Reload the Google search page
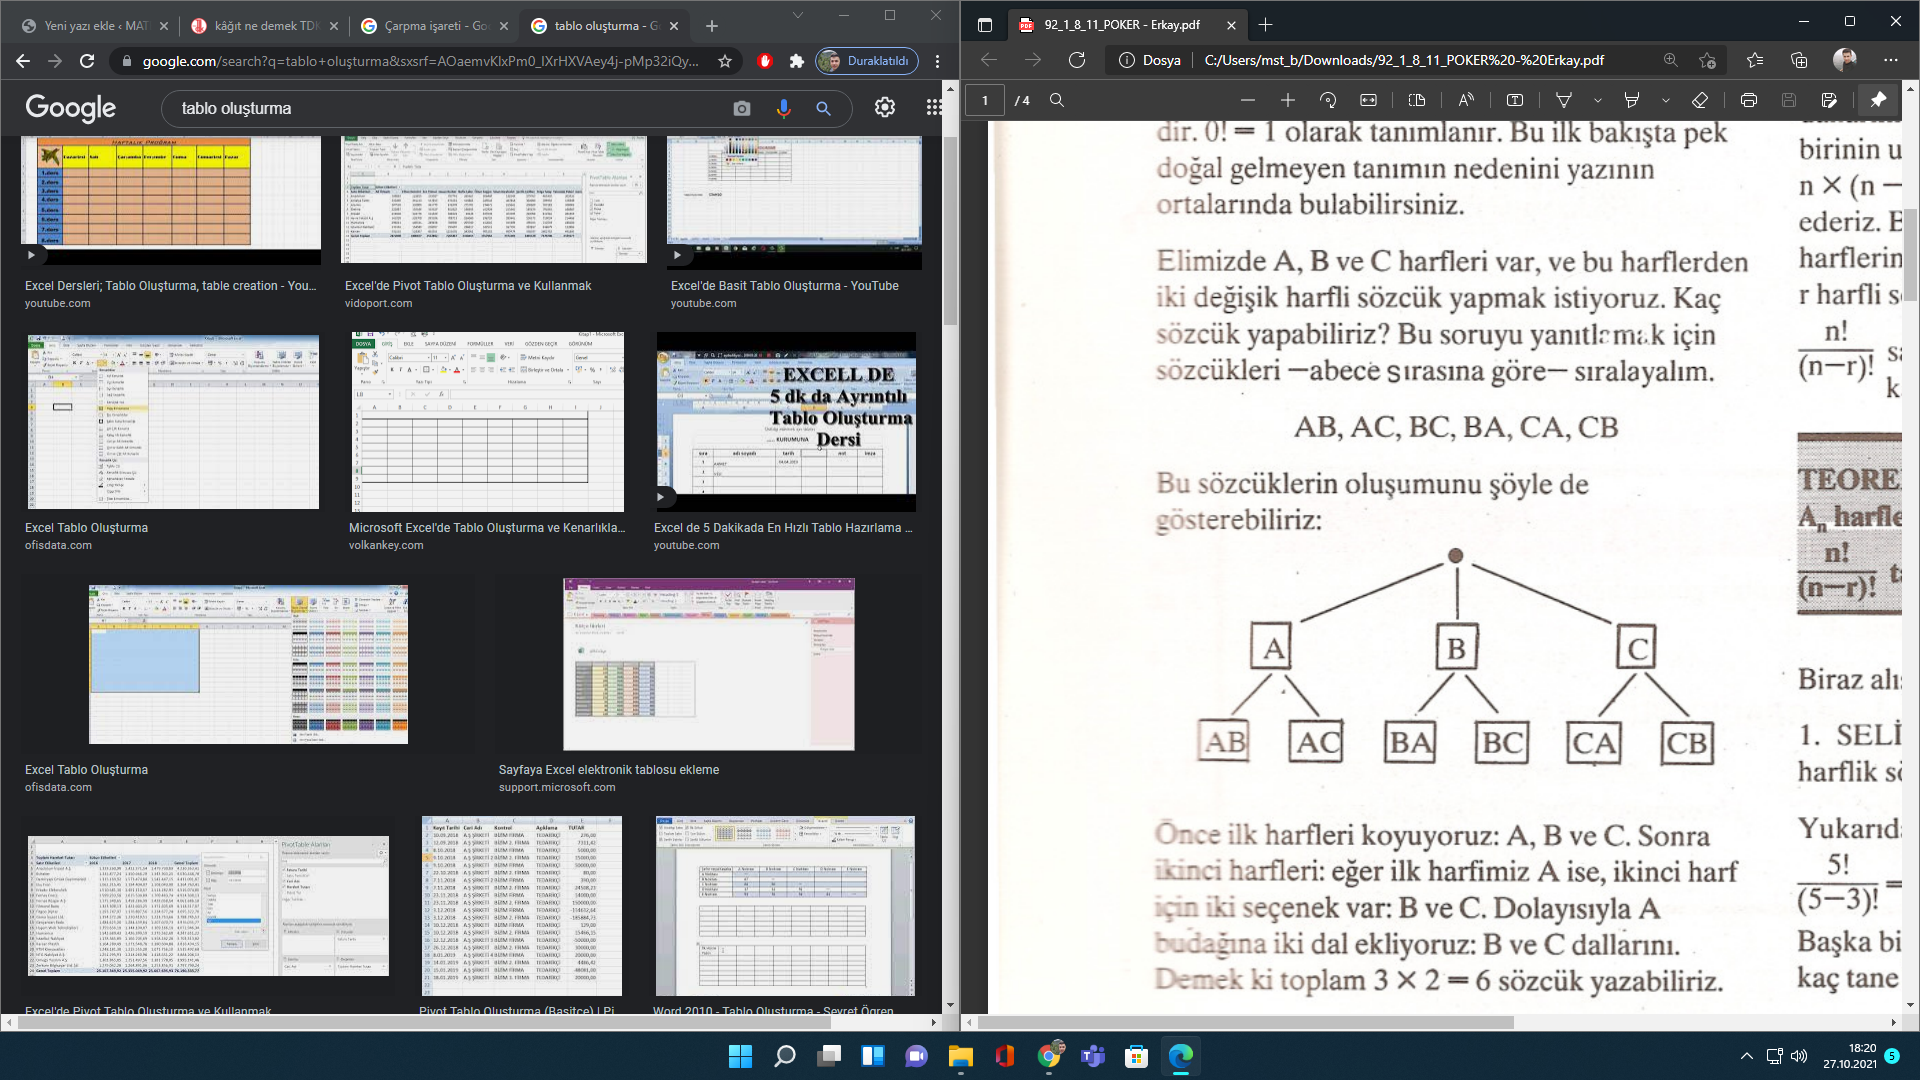This screenshot has height=1080, width=1920. (x=87, y=61)
